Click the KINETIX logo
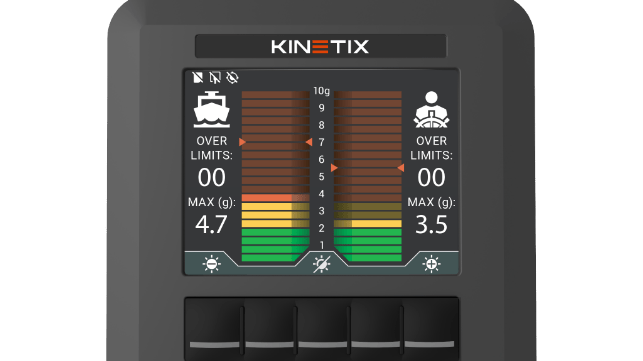 tap(320, 46)
